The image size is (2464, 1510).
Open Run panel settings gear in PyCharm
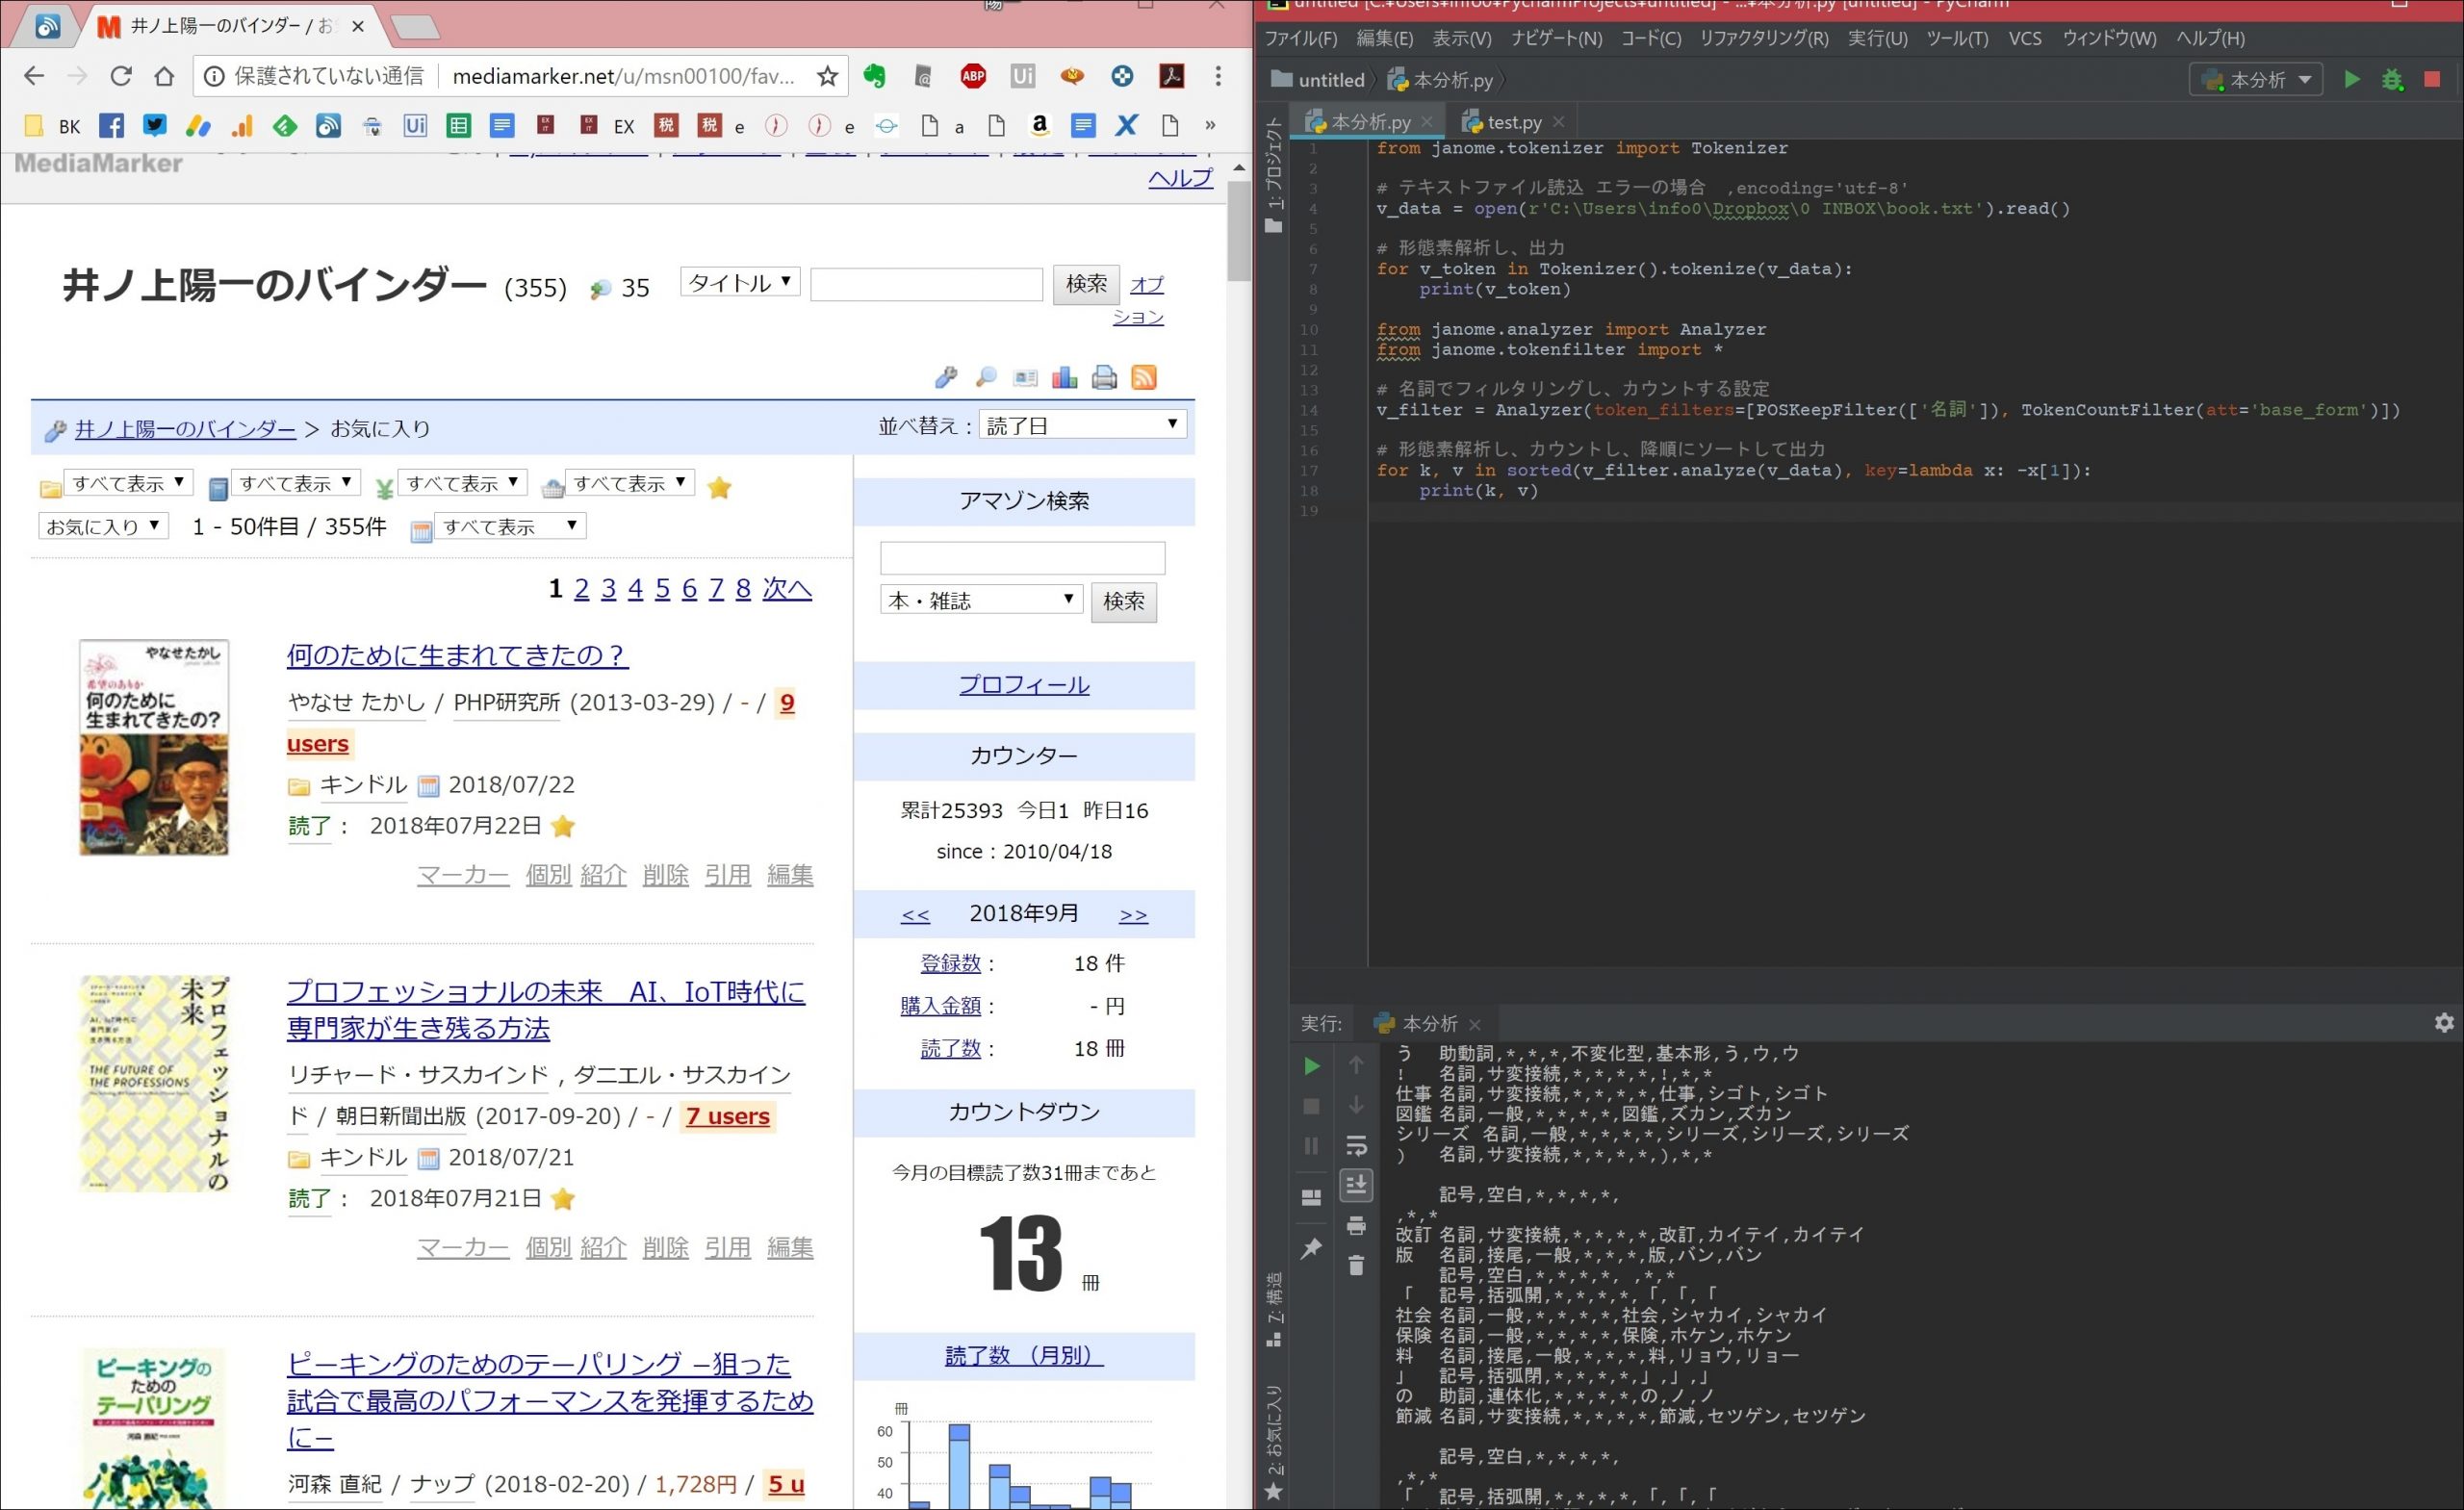click(2444, 1022)
